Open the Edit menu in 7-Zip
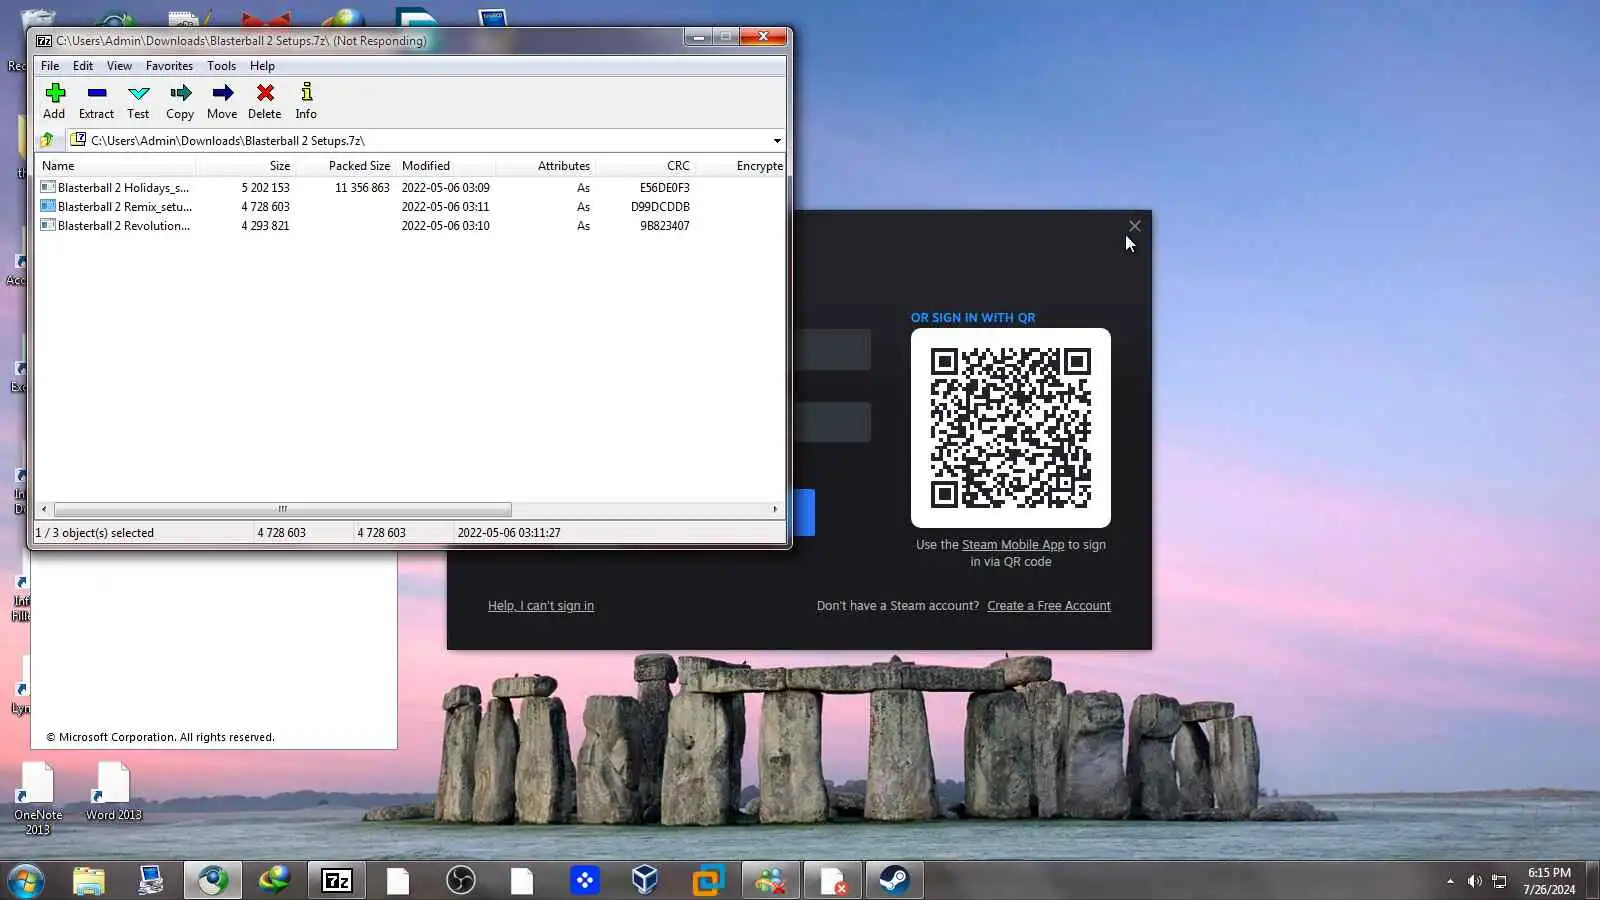1600x900 pixels. 83,66
